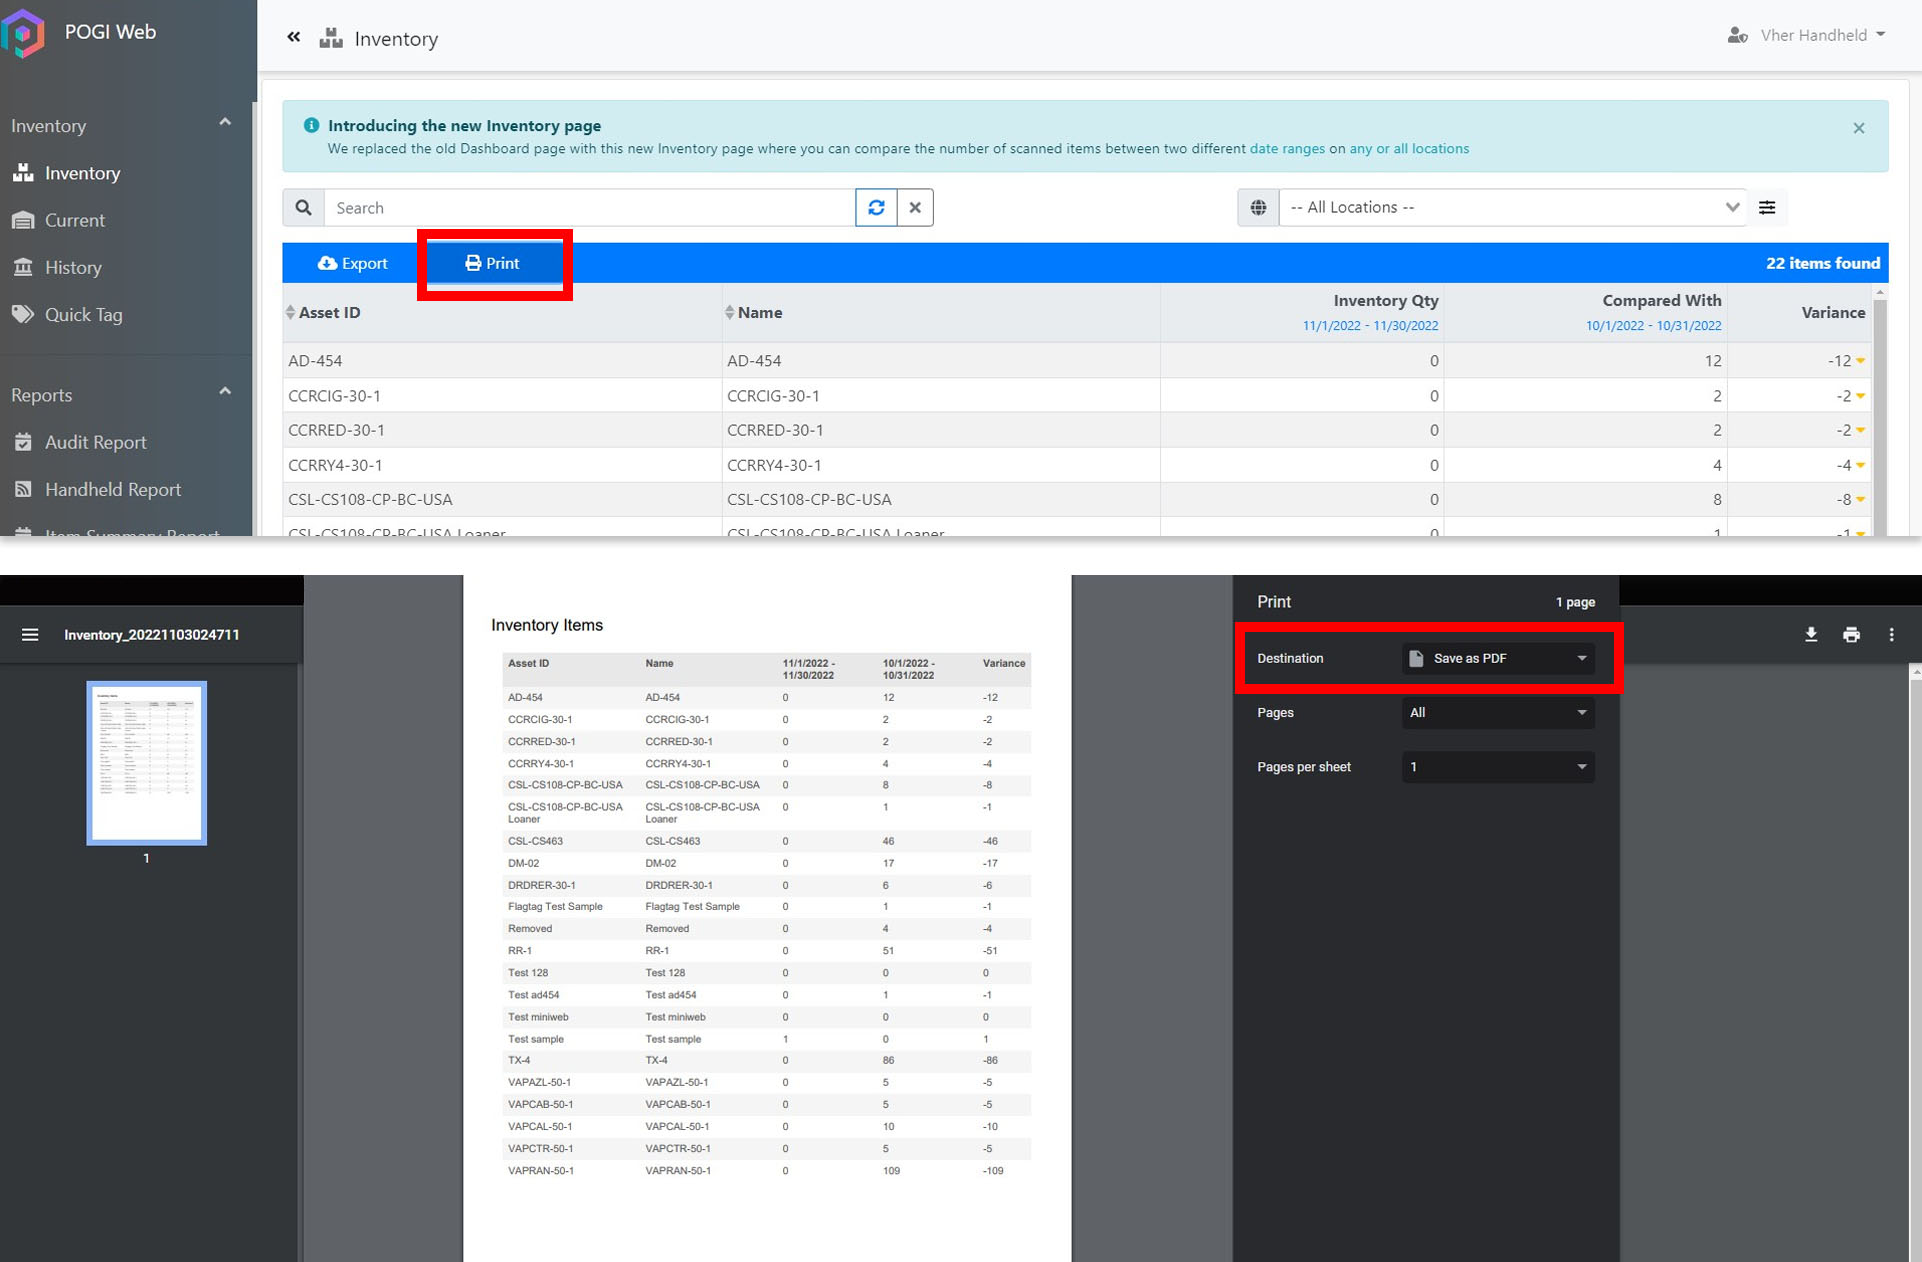Click the Print button
This screenshot has height=1262, width=1922.
pos(493,263)
